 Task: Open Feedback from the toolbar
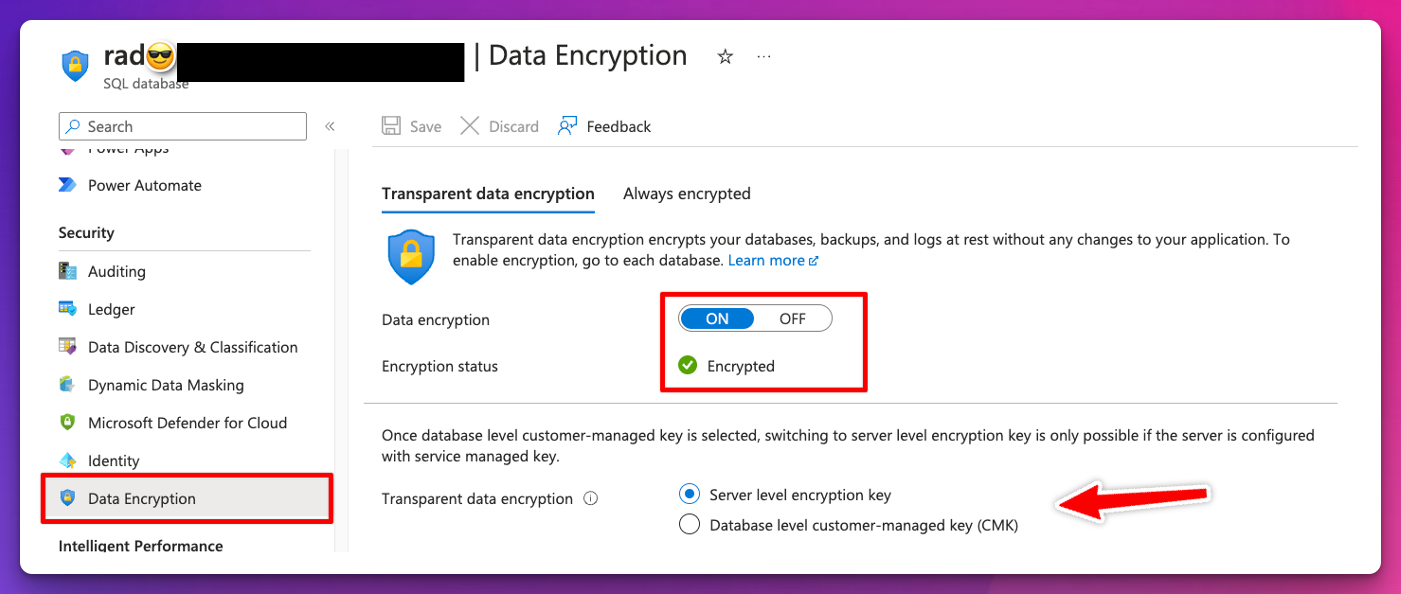(x=604, y=126)
